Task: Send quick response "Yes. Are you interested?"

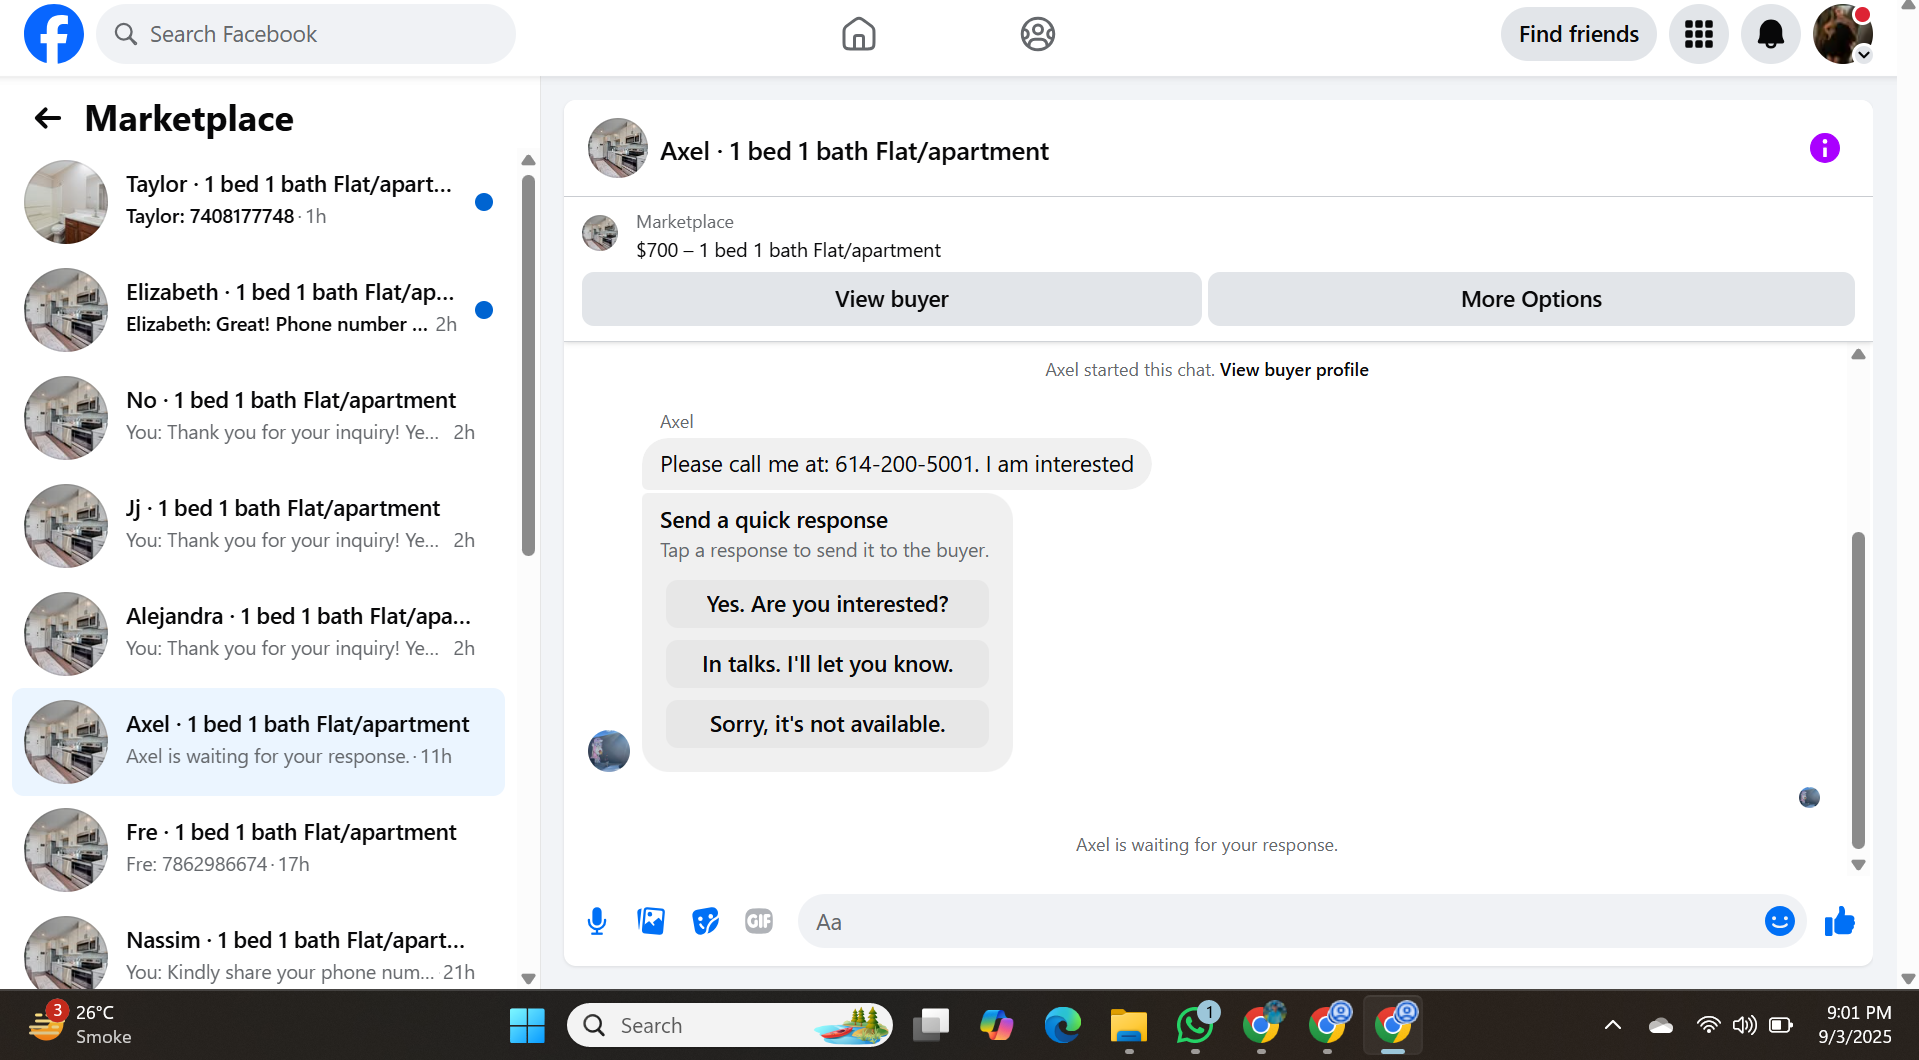Action: 827,604
